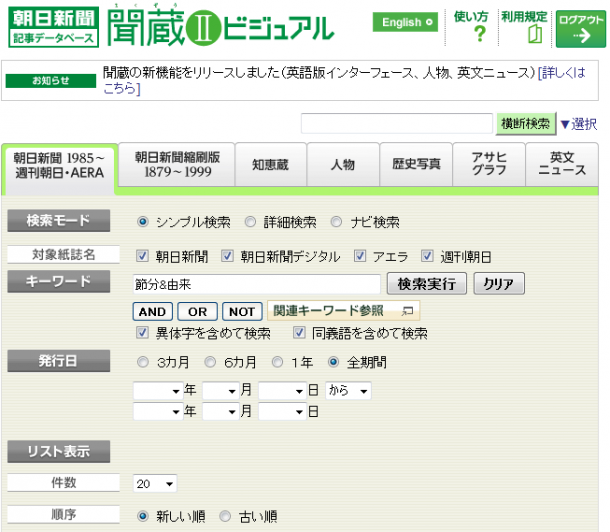Open the から range-type dropdown
The height and width of the screenshot is (532, 610).
tap(348, 390)
